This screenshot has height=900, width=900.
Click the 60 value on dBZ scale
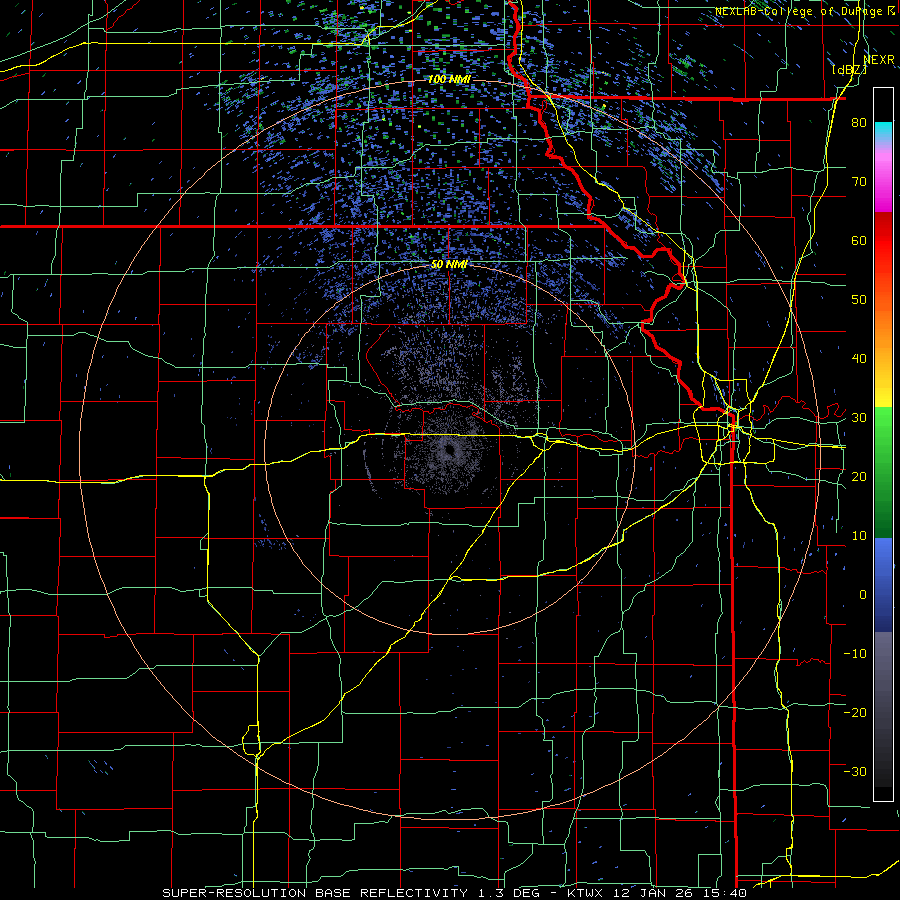pos(859,240)
